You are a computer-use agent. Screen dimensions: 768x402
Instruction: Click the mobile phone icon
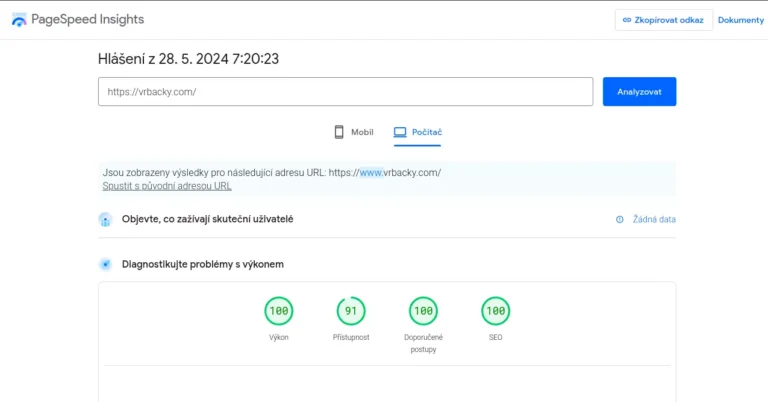[339, 132]
